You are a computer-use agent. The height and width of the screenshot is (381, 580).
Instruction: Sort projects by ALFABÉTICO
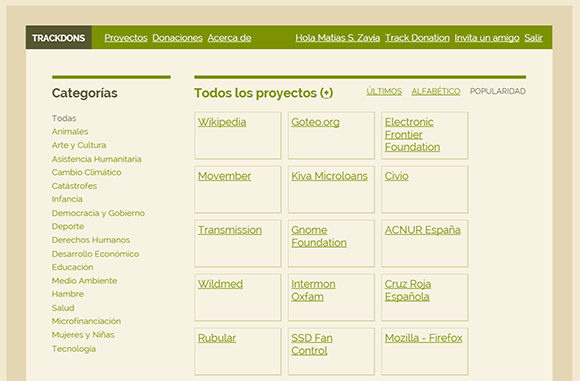(x=436, y=91)
